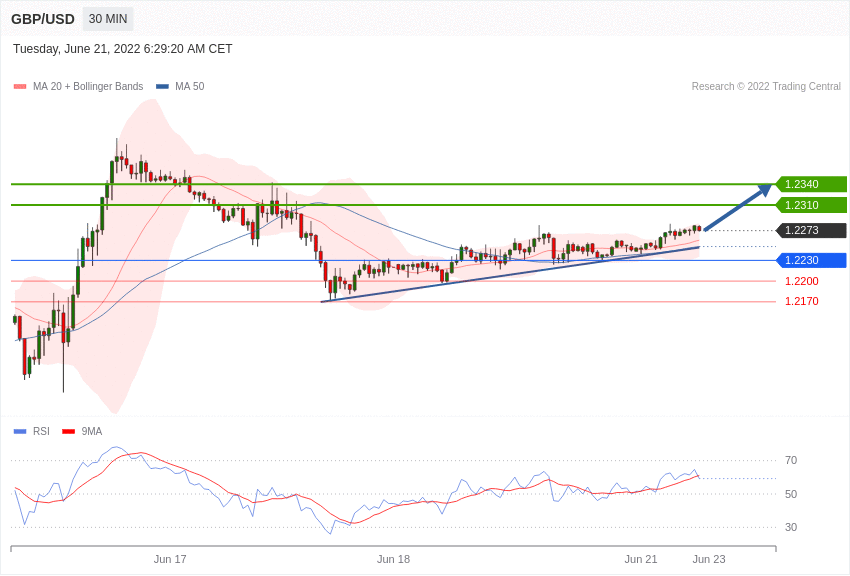Click the 1.2200 support level label
Image resolution: width=850 pixels, height=576 pixels.
pos(802,281)
